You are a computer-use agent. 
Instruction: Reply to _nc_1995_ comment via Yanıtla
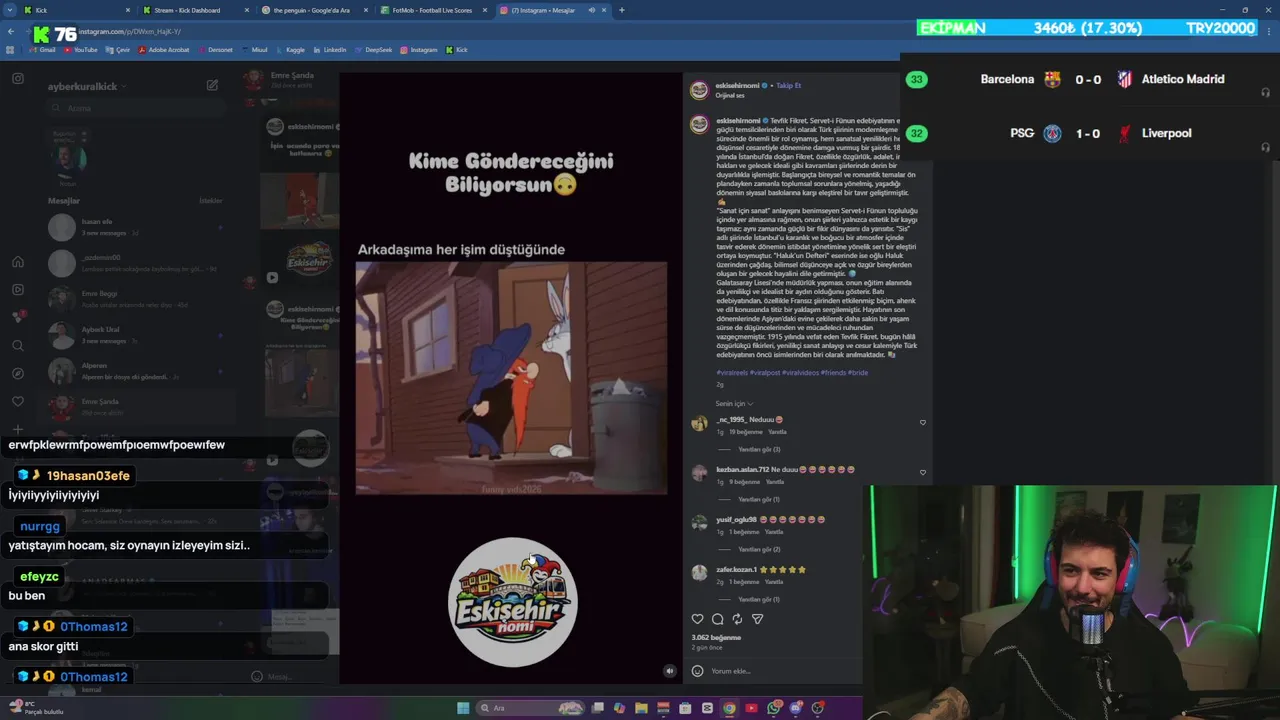point(777,432)
